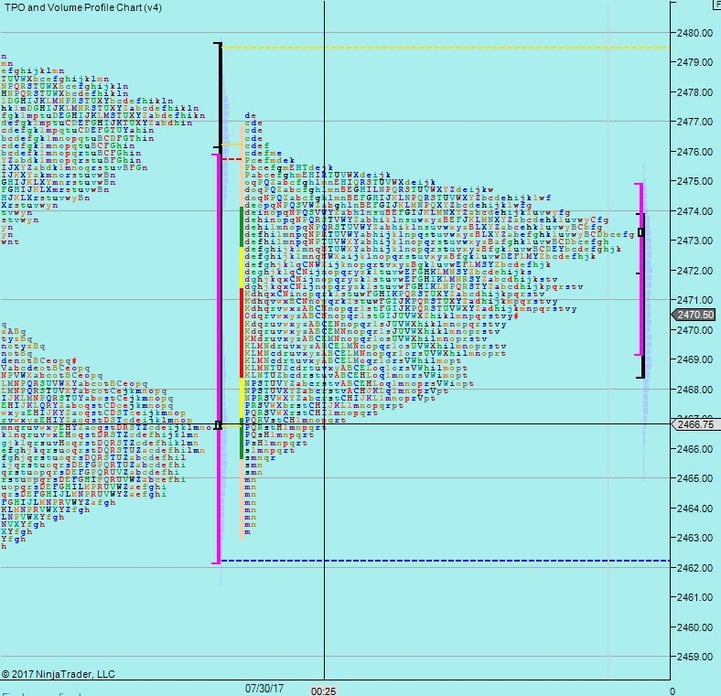Click the yellow segment of the profile color bar

click(240, 267)
